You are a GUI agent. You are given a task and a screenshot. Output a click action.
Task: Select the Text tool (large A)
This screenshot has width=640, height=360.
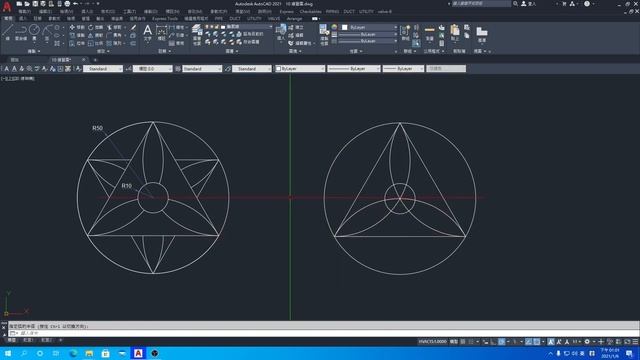tap(147, 32)
